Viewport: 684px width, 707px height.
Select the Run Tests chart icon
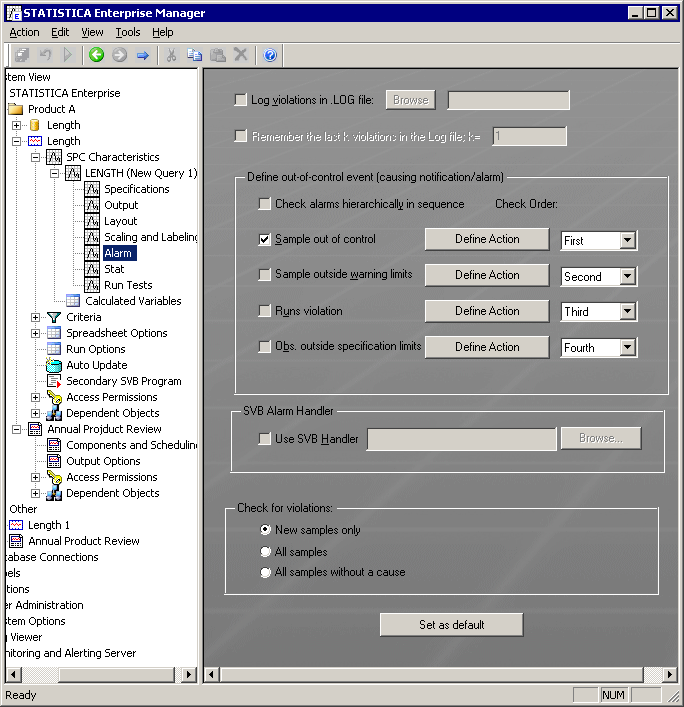pos(92,285)
